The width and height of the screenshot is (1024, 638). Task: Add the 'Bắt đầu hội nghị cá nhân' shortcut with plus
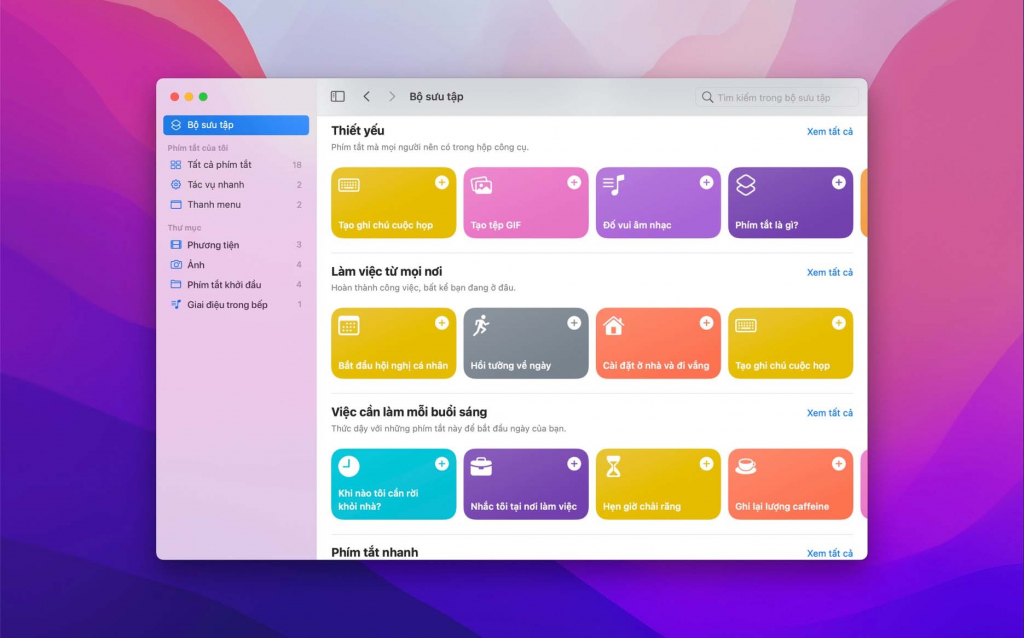click(441, 323)
